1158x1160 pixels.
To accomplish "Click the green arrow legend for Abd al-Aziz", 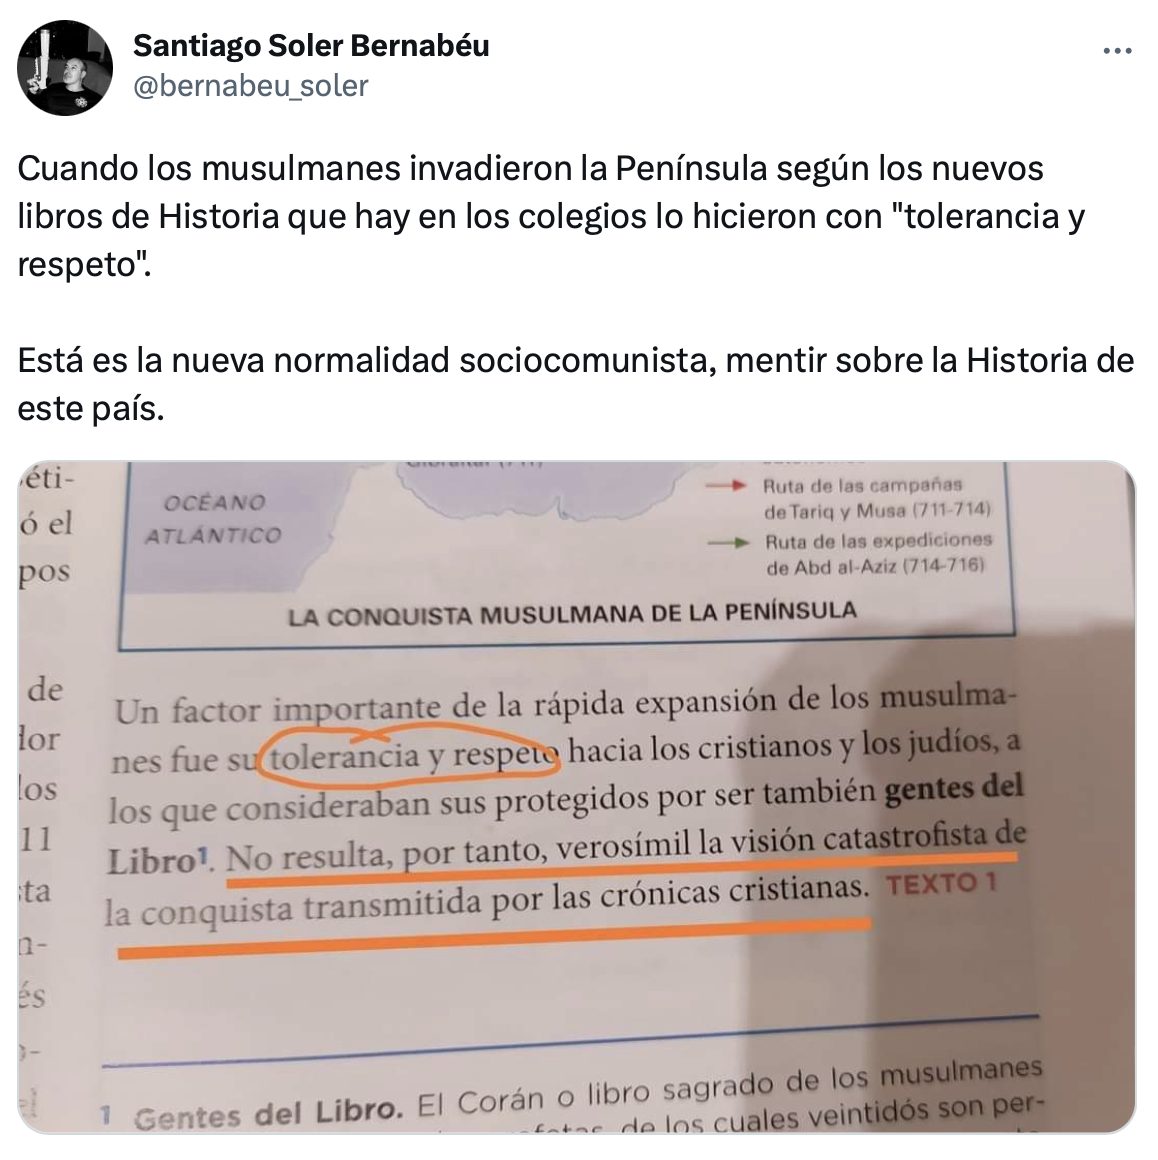I will [x=728, y=543].
